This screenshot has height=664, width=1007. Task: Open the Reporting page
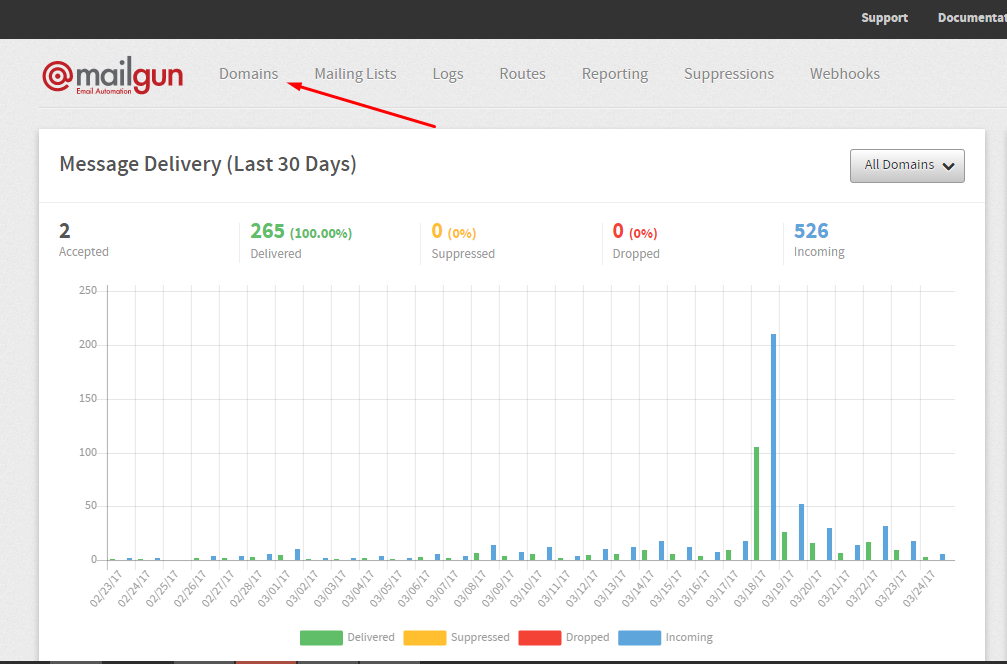click(614, 74)
